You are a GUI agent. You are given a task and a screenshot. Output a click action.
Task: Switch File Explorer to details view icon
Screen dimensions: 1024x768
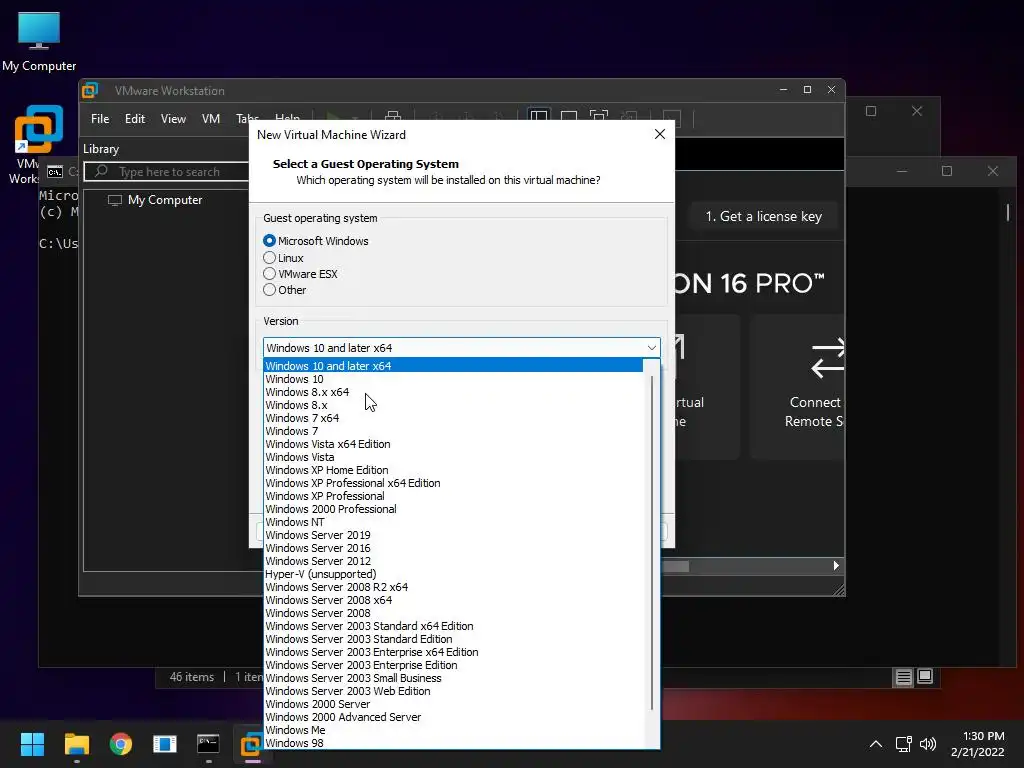(903, 677)
